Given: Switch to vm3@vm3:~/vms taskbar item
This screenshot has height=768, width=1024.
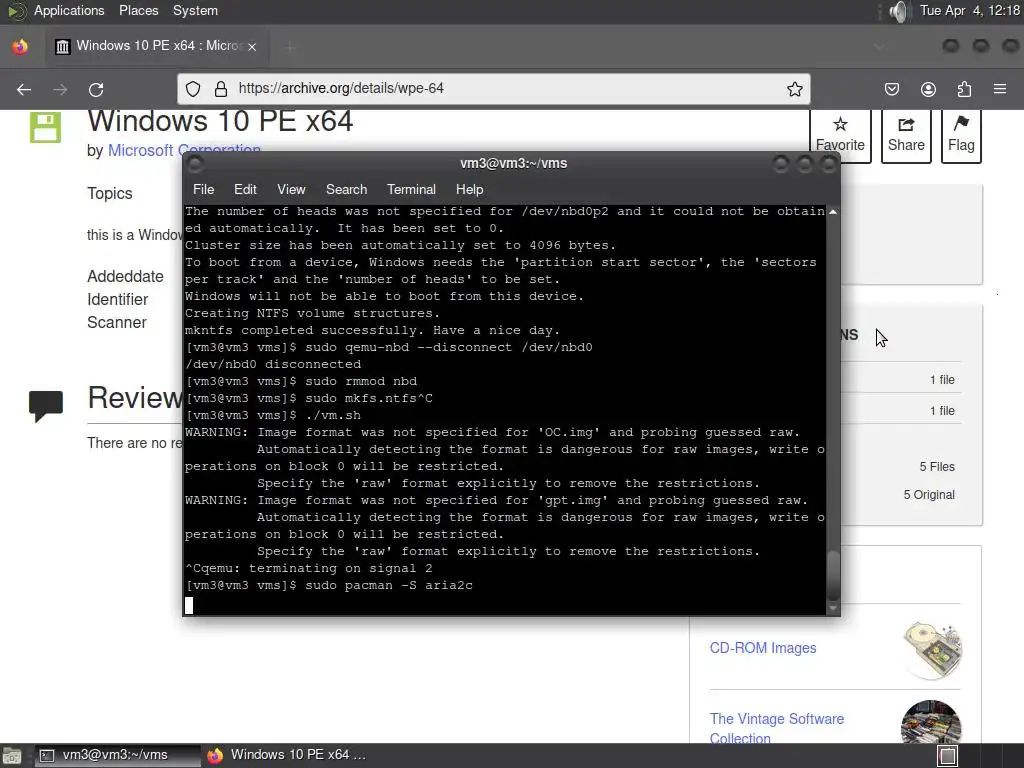Looking at the screenshot, I should click(116, 756).
